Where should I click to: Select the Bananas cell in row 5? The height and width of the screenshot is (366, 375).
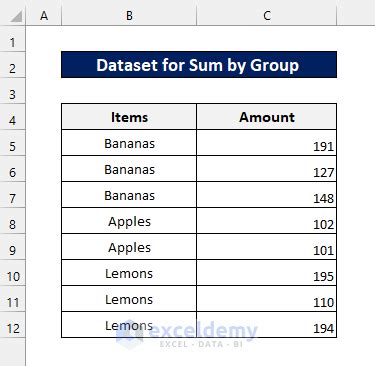pyautogui.click(x=129, y=143)
